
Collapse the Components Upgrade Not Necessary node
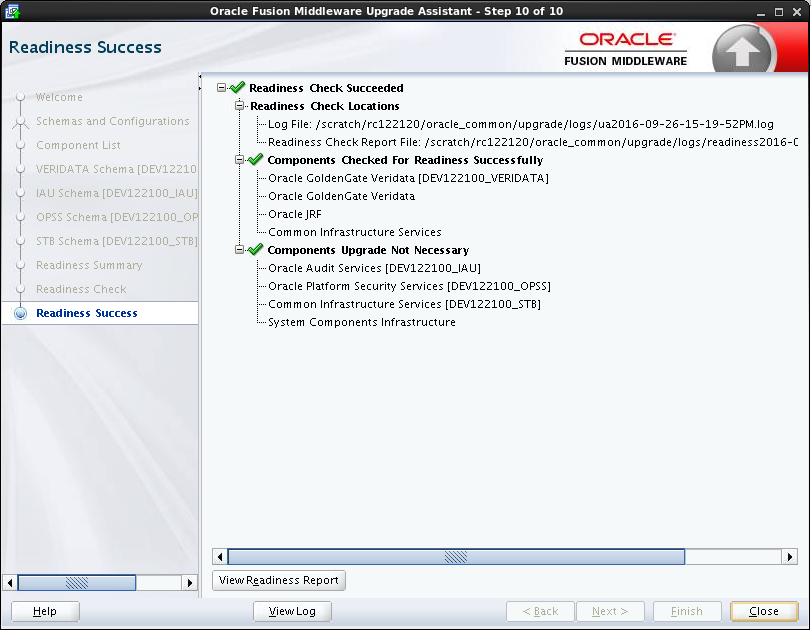239,249
